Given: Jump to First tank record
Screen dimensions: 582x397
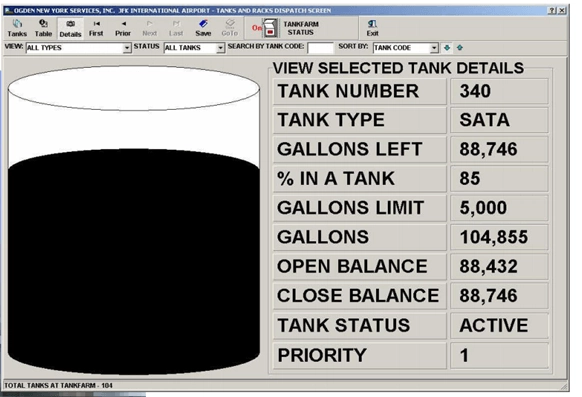Looking at the screenshot, I should tap(96, 29).
